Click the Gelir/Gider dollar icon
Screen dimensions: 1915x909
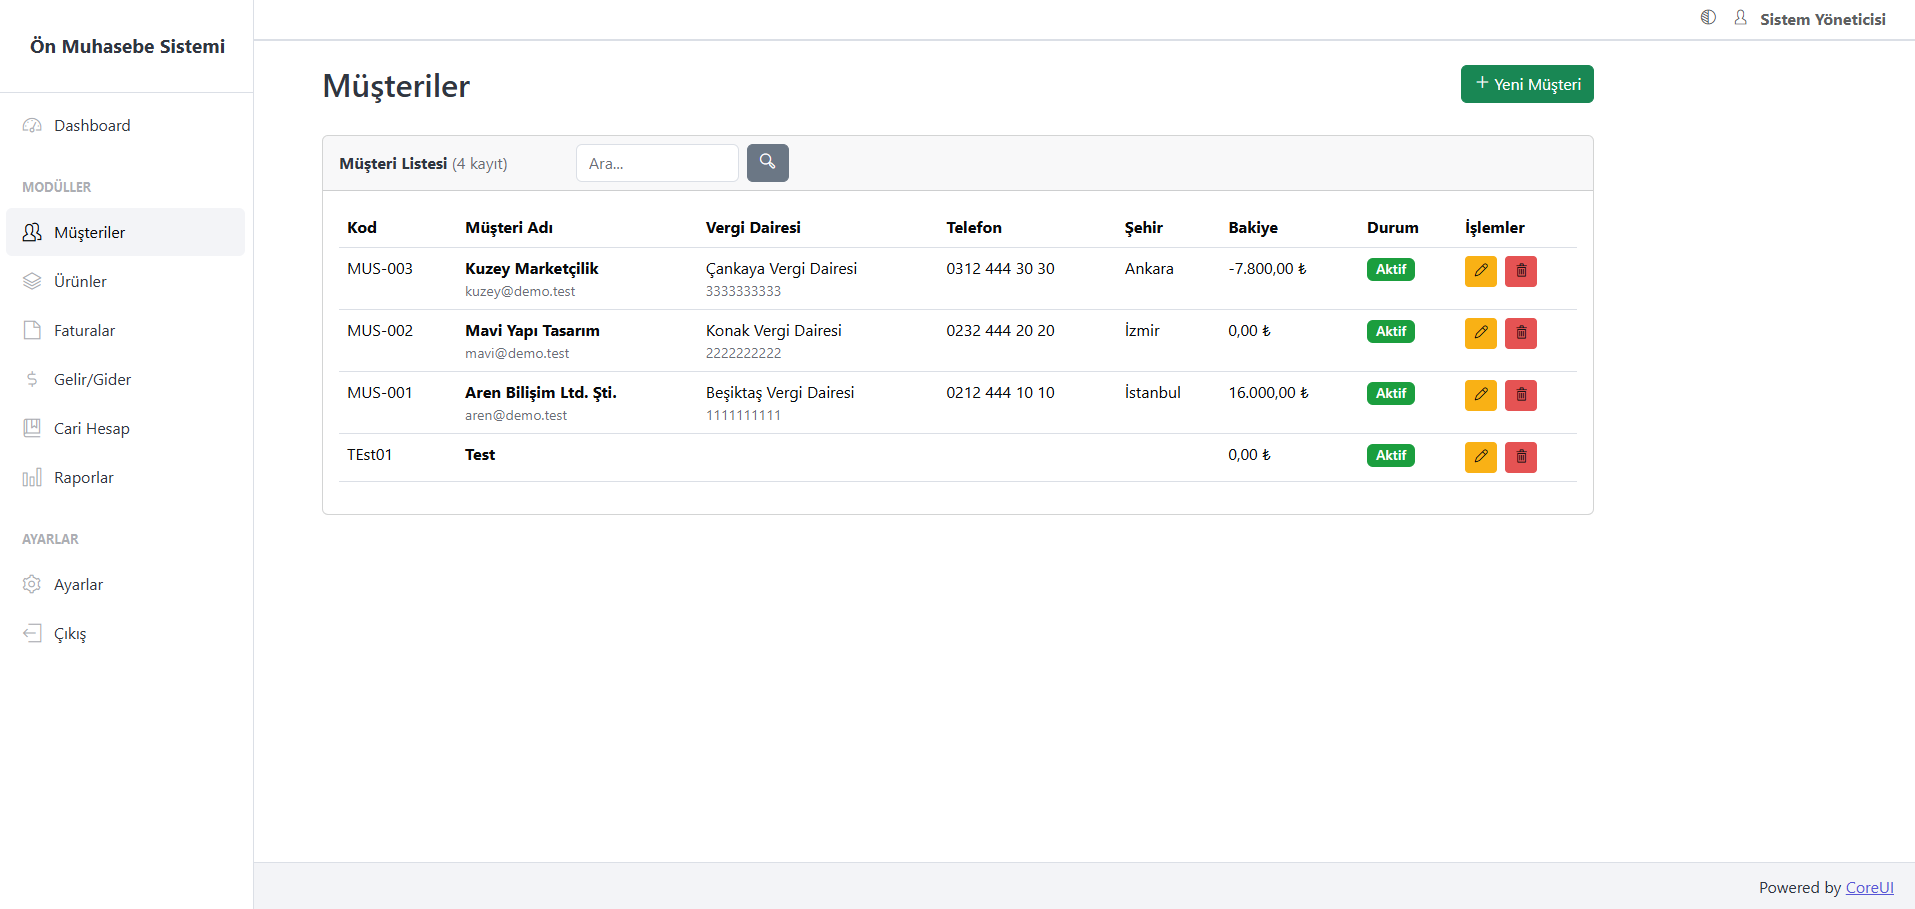32,379
